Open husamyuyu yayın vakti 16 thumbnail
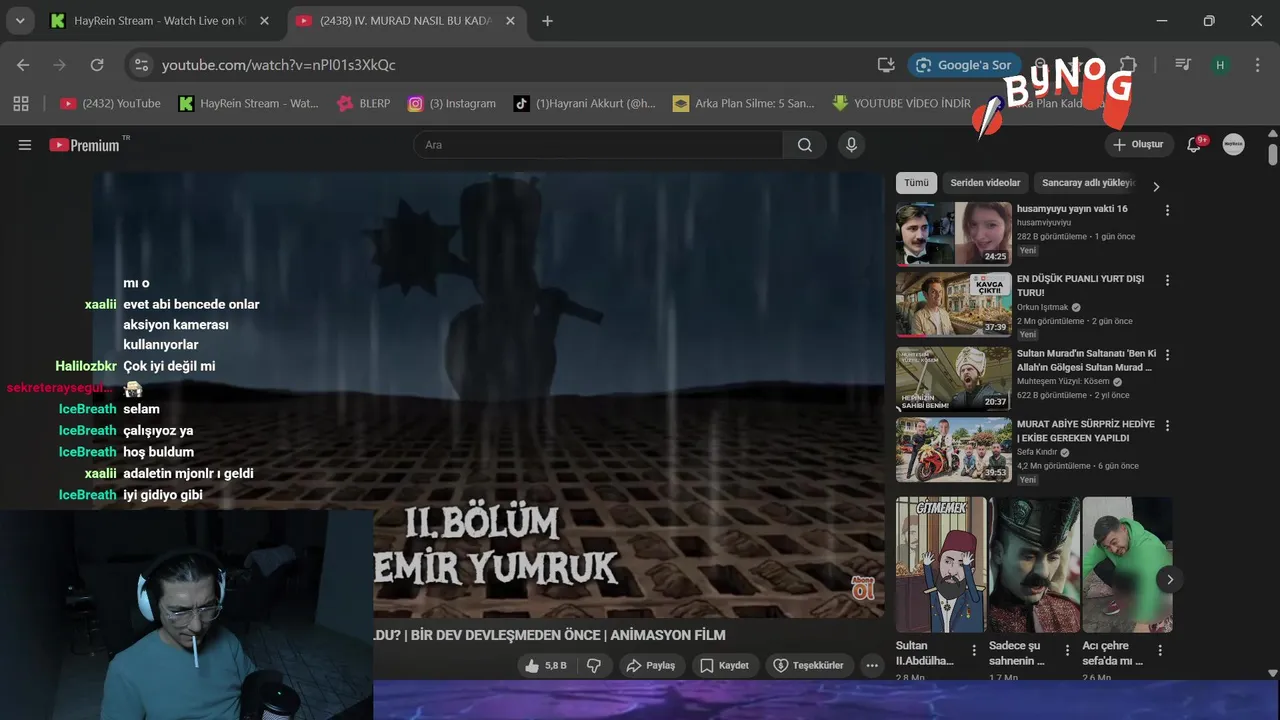 pos(954,234)
